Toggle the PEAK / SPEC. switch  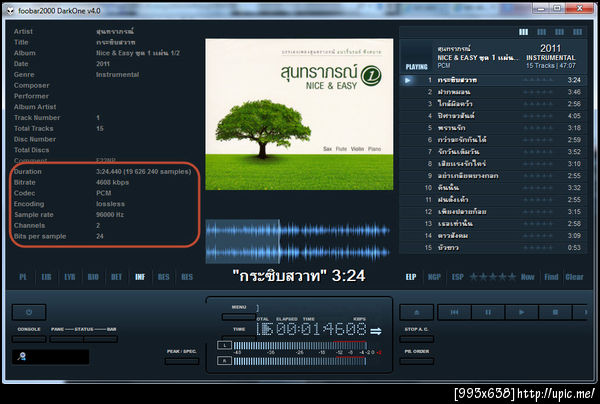click(182, 361)
